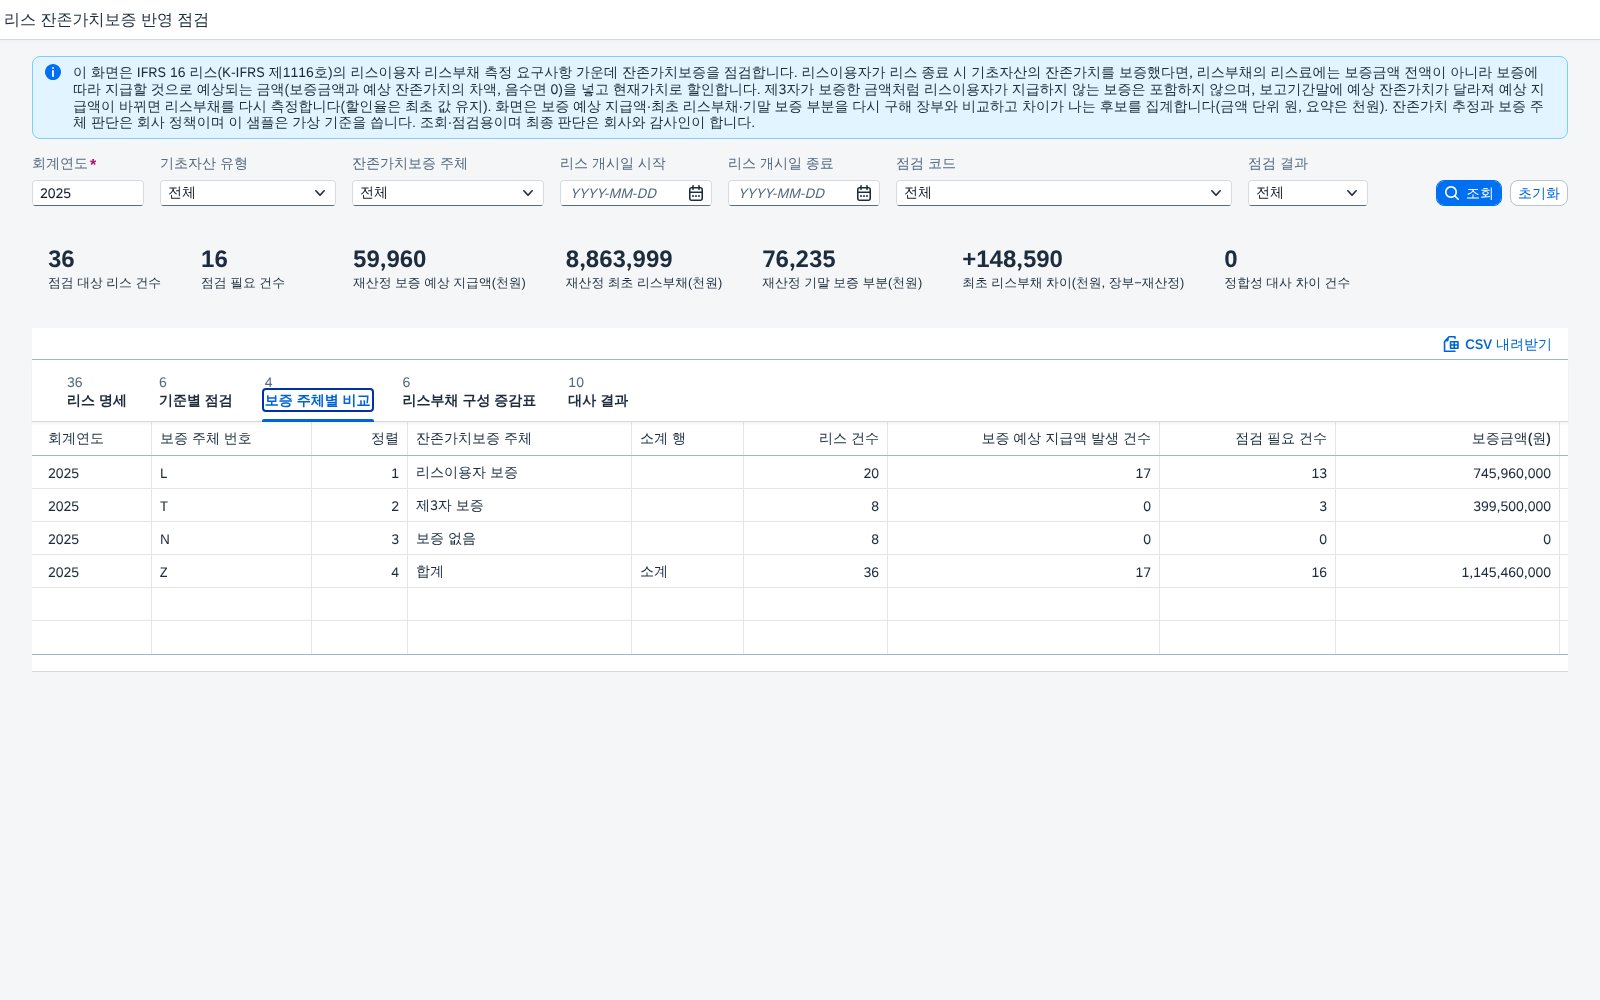
Task: Click the 점검 필요 건수 column header
Action: pos(1248,439)
